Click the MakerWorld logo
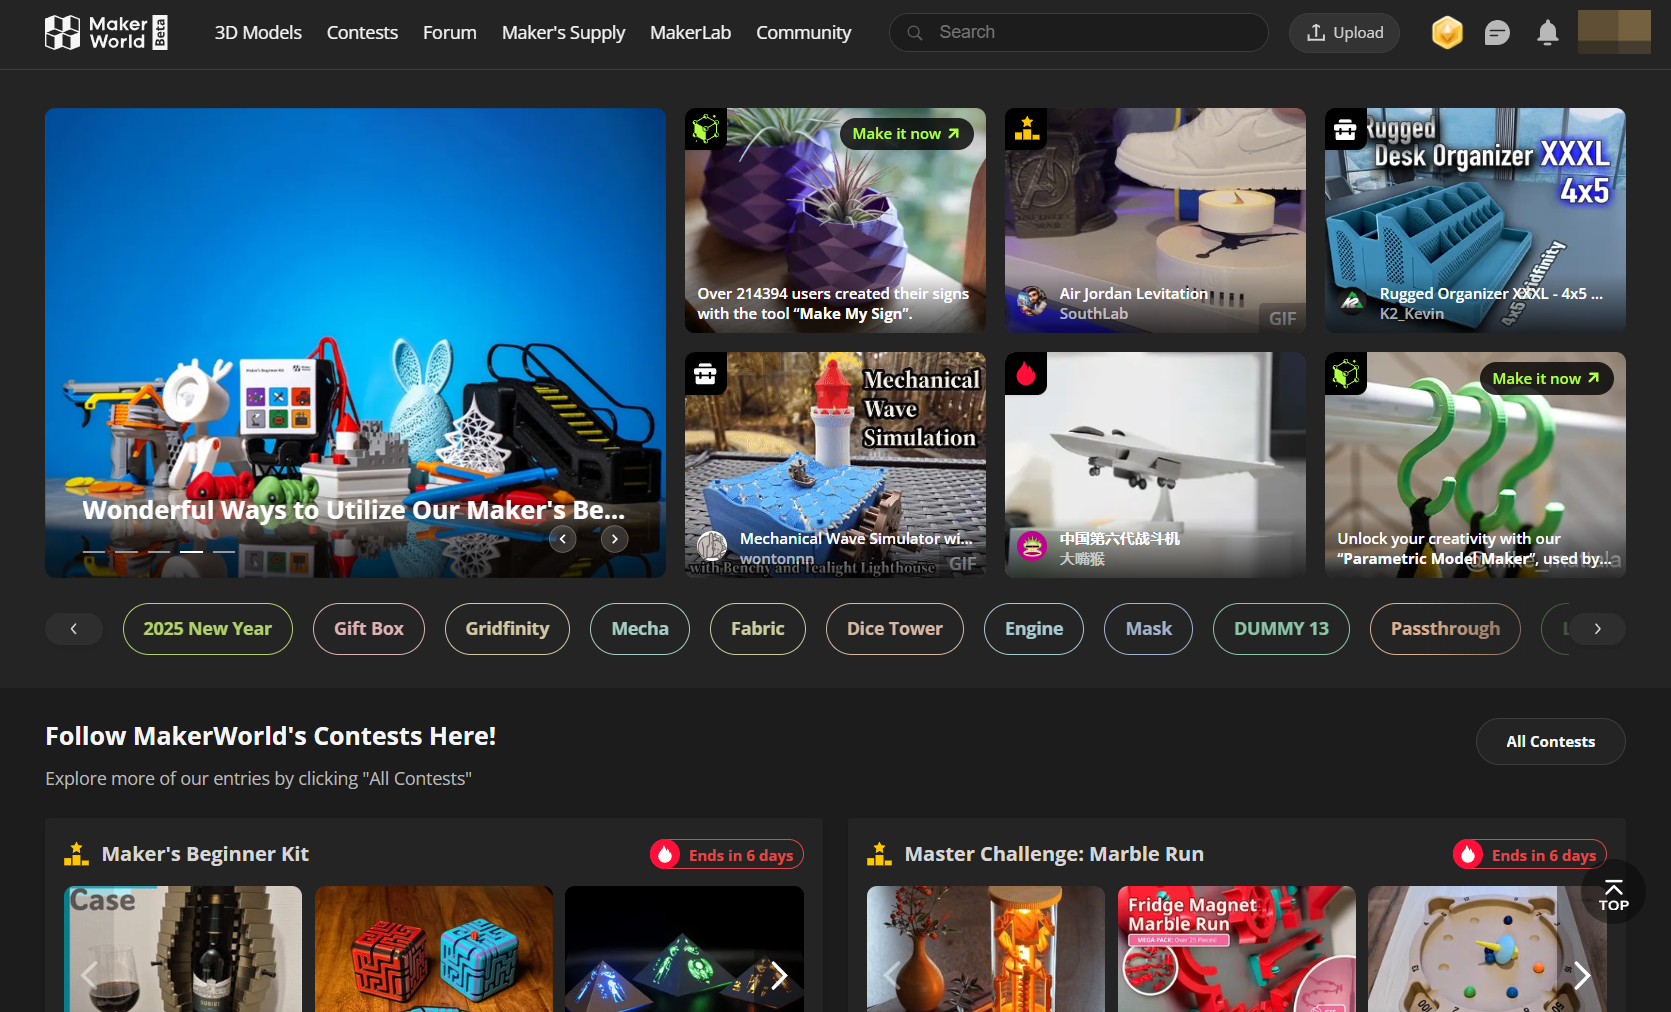 (x=106, y=33)
